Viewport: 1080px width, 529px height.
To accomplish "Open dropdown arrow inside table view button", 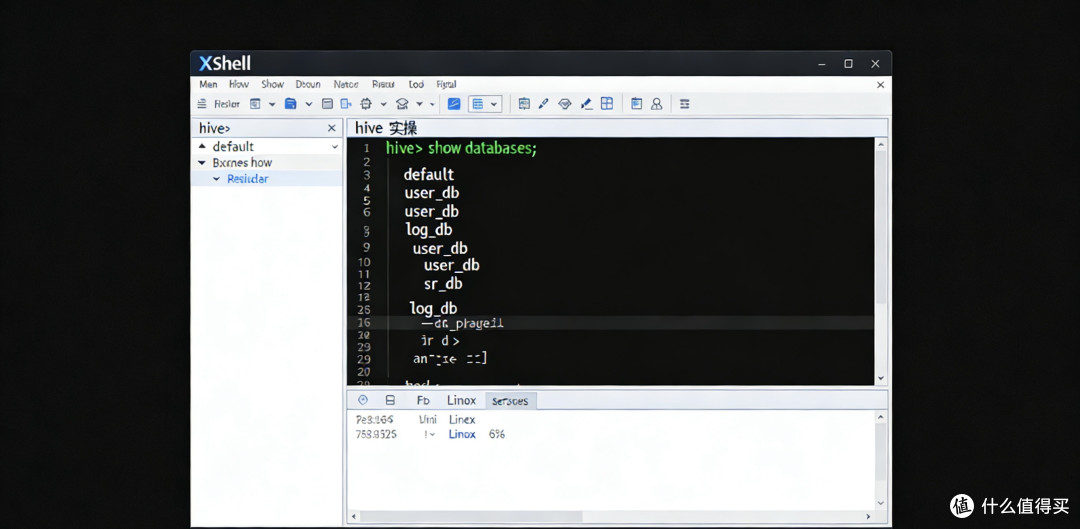I will (x=495, y=105).
